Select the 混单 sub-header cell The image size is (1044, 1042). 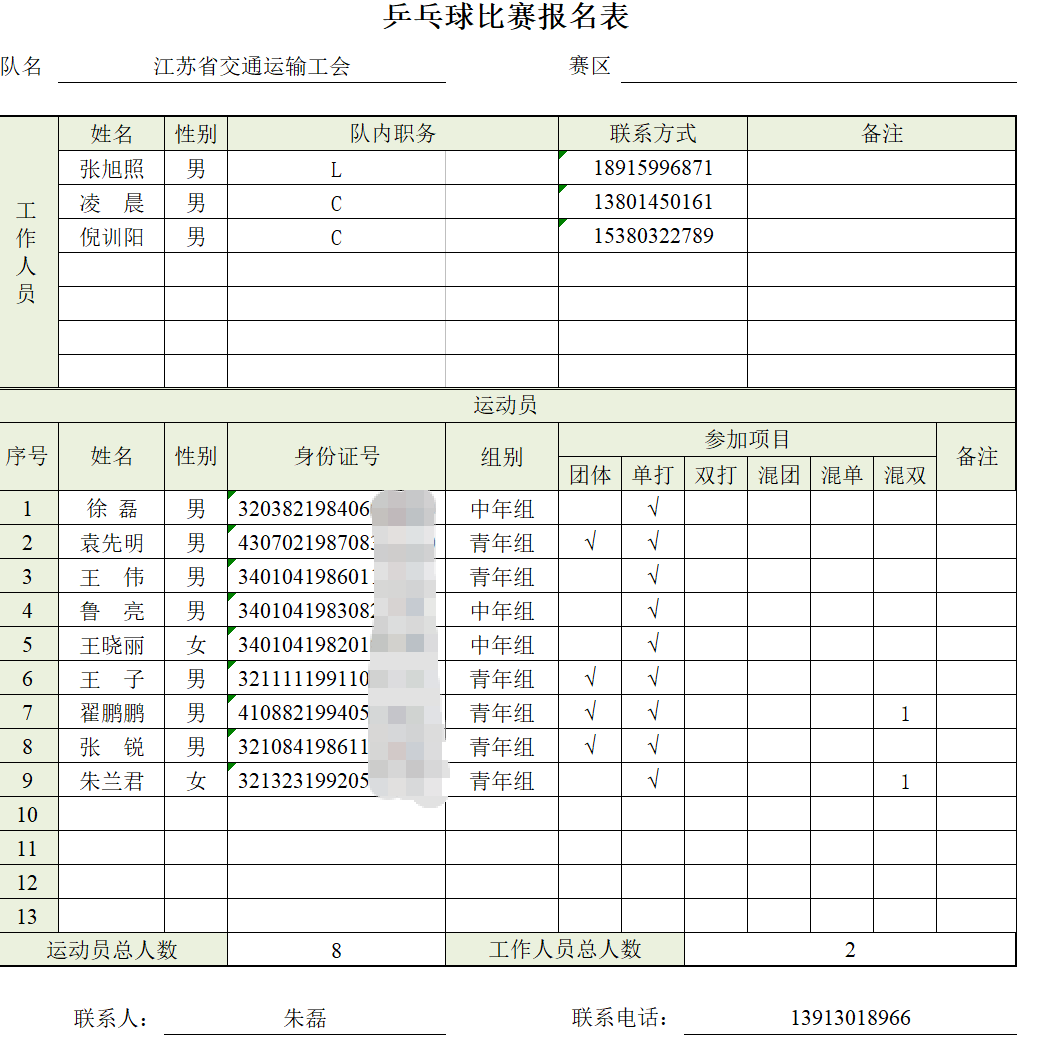click(842, 475)
